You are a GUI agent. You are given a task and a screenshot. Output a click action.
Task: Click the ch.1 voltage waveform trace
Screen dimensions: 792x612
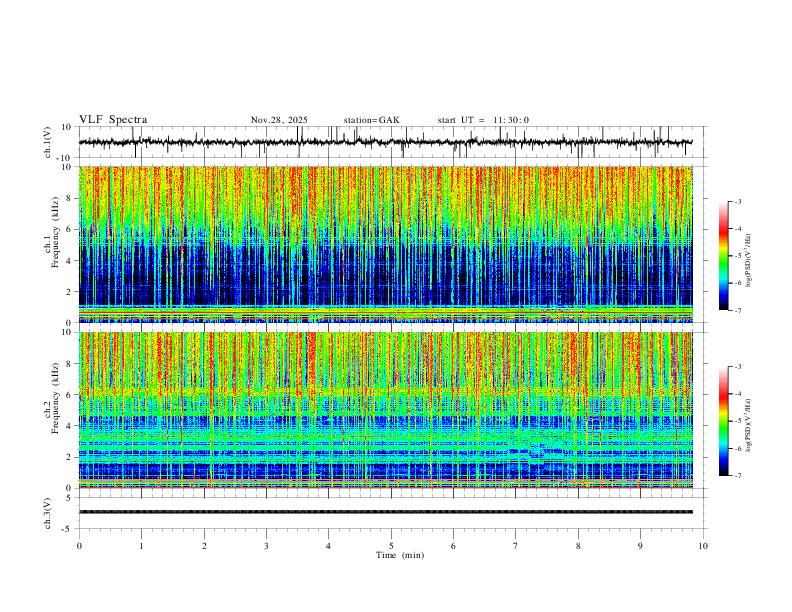click(x=385, y=142)
